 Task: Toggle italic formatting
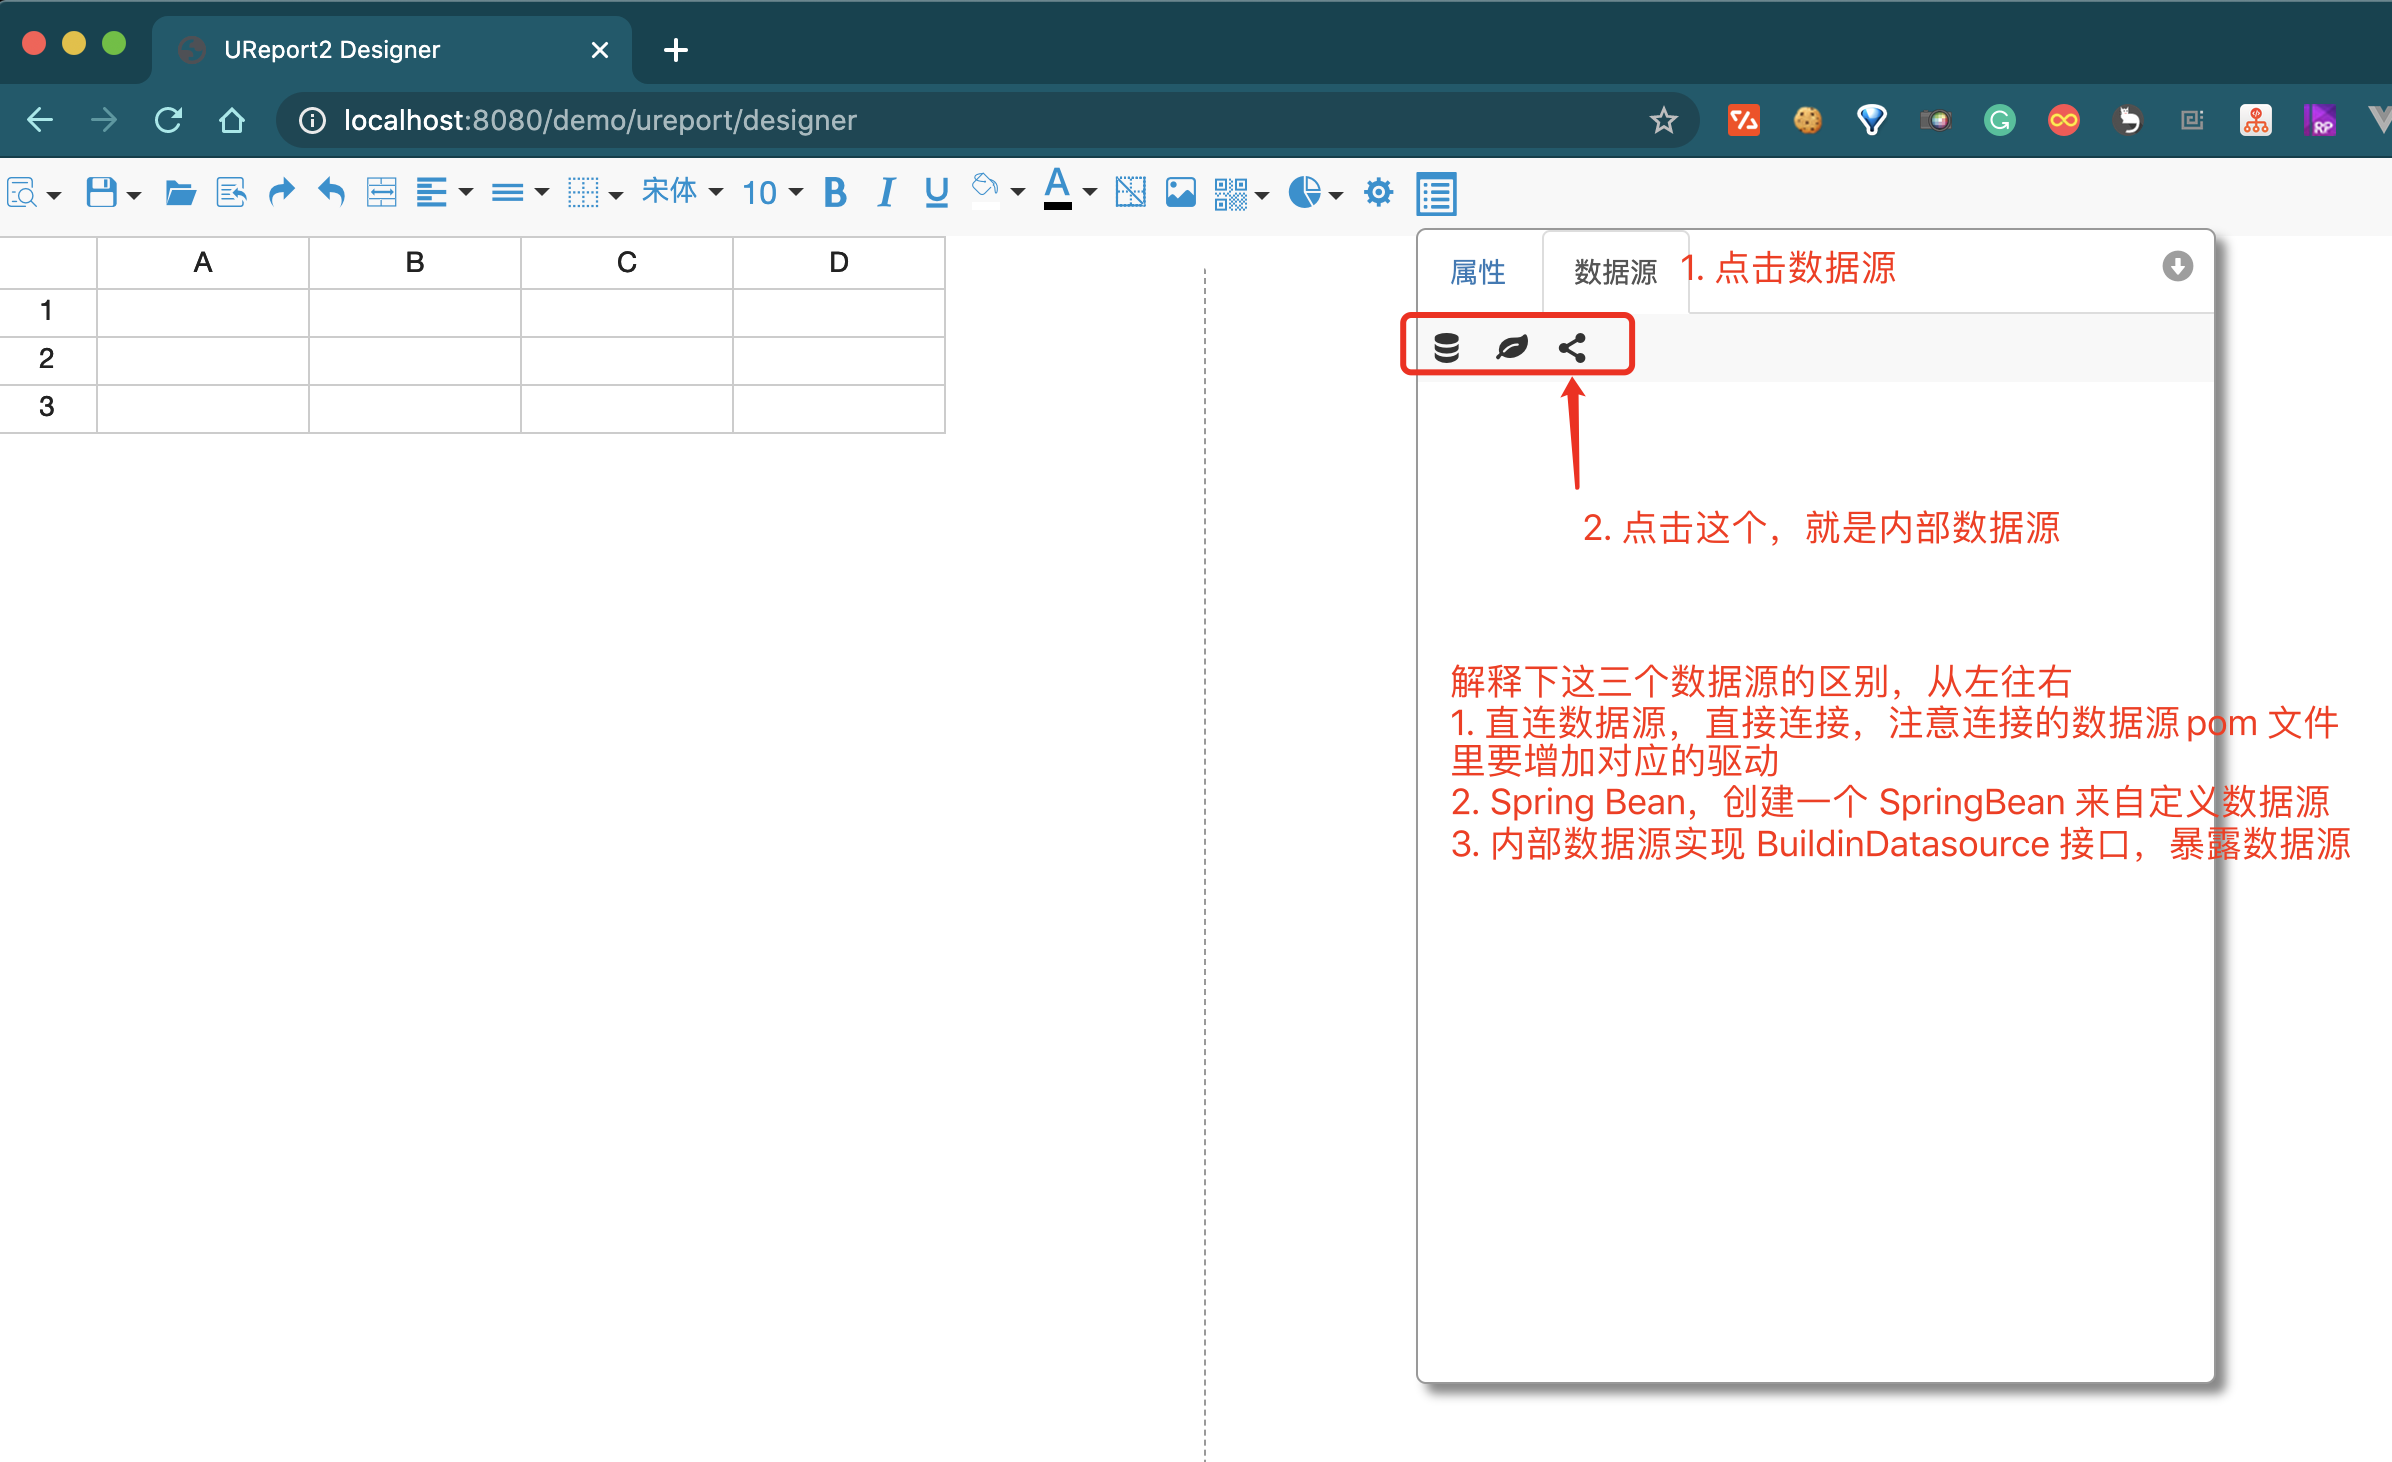pos(885,192)
